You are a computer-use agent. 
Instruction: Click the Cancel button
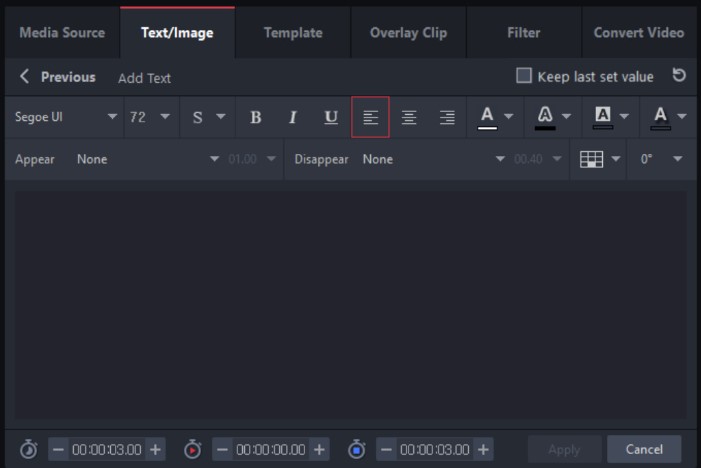(644, 449)
